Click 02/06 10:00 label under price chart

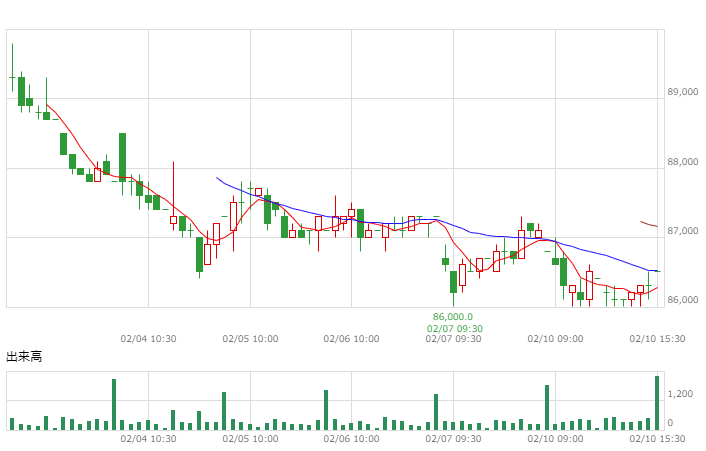click(351, 339)
